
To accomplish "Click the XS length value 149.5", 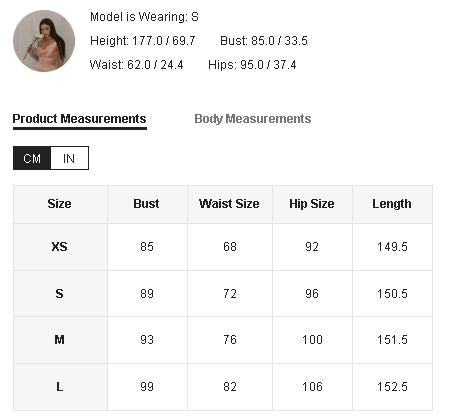I will pos(392,247).
